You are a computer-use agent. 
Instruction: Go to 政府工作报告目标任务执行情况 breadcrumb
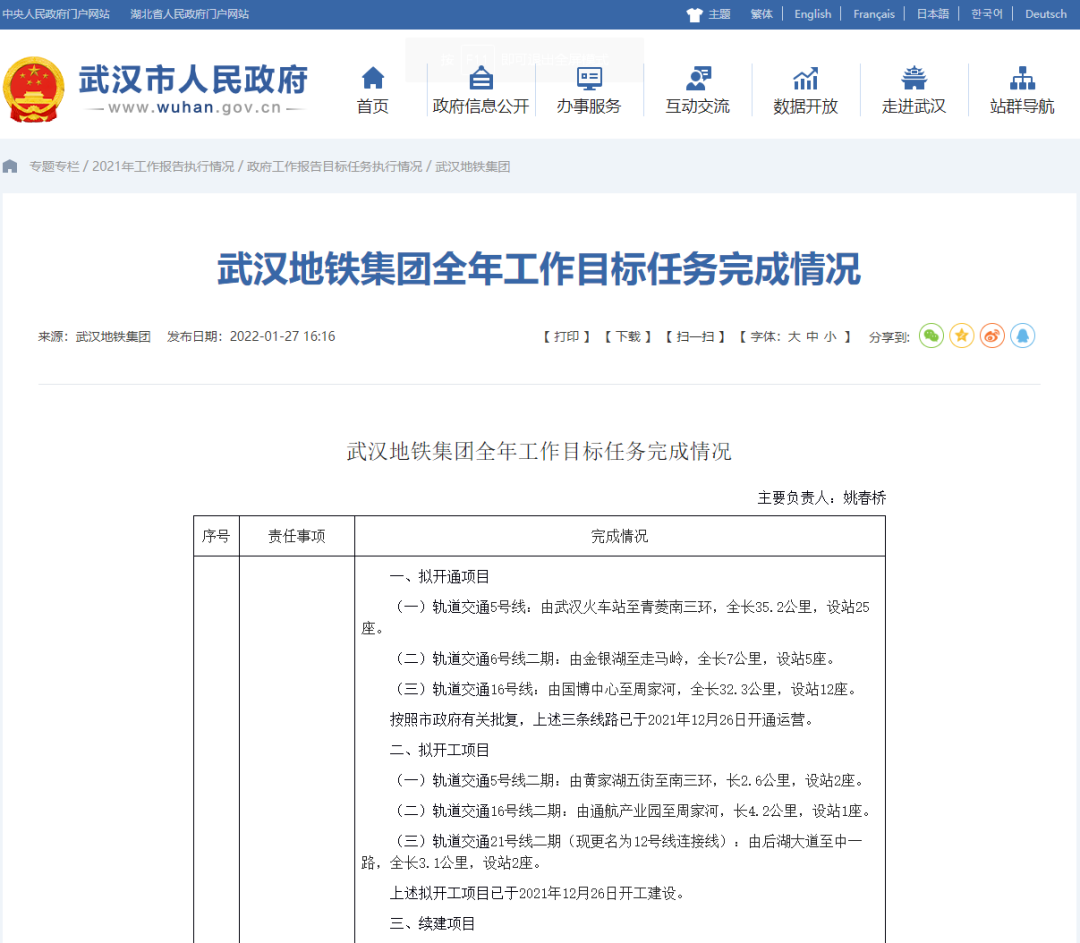tap(335, 167)
